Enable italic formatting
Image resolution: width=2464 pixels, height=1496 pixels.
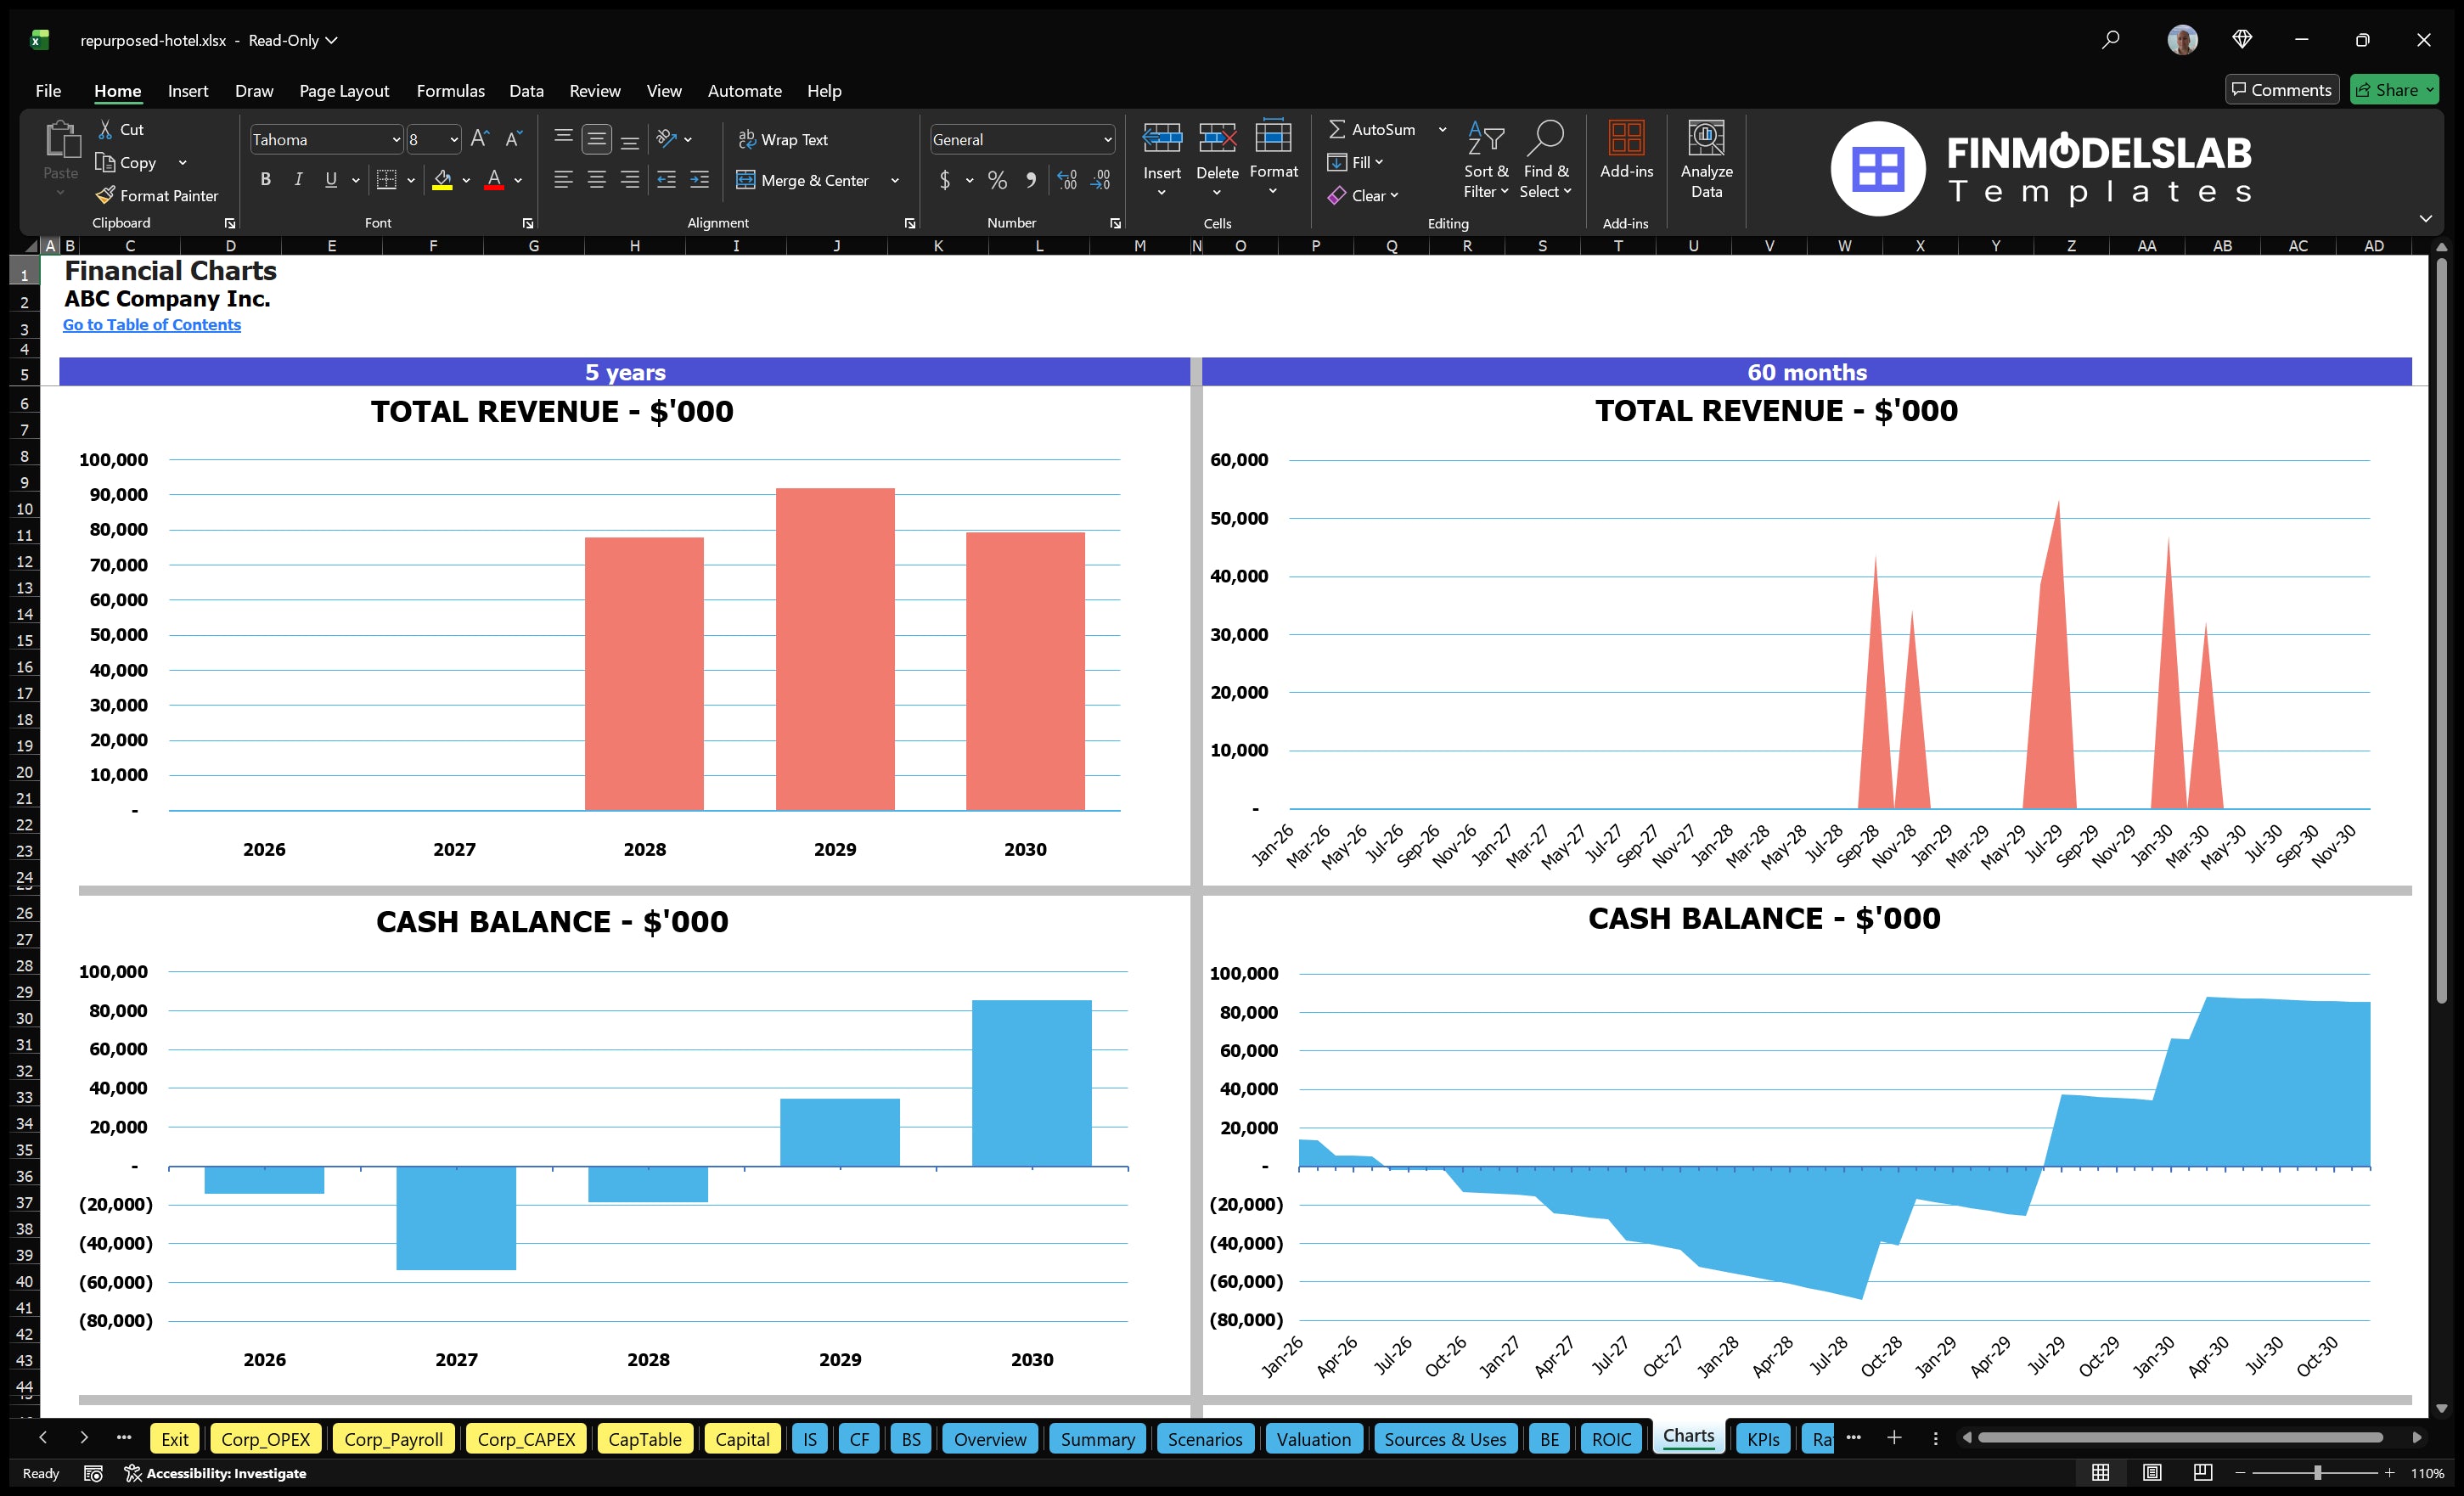click(x=297, y=180)
